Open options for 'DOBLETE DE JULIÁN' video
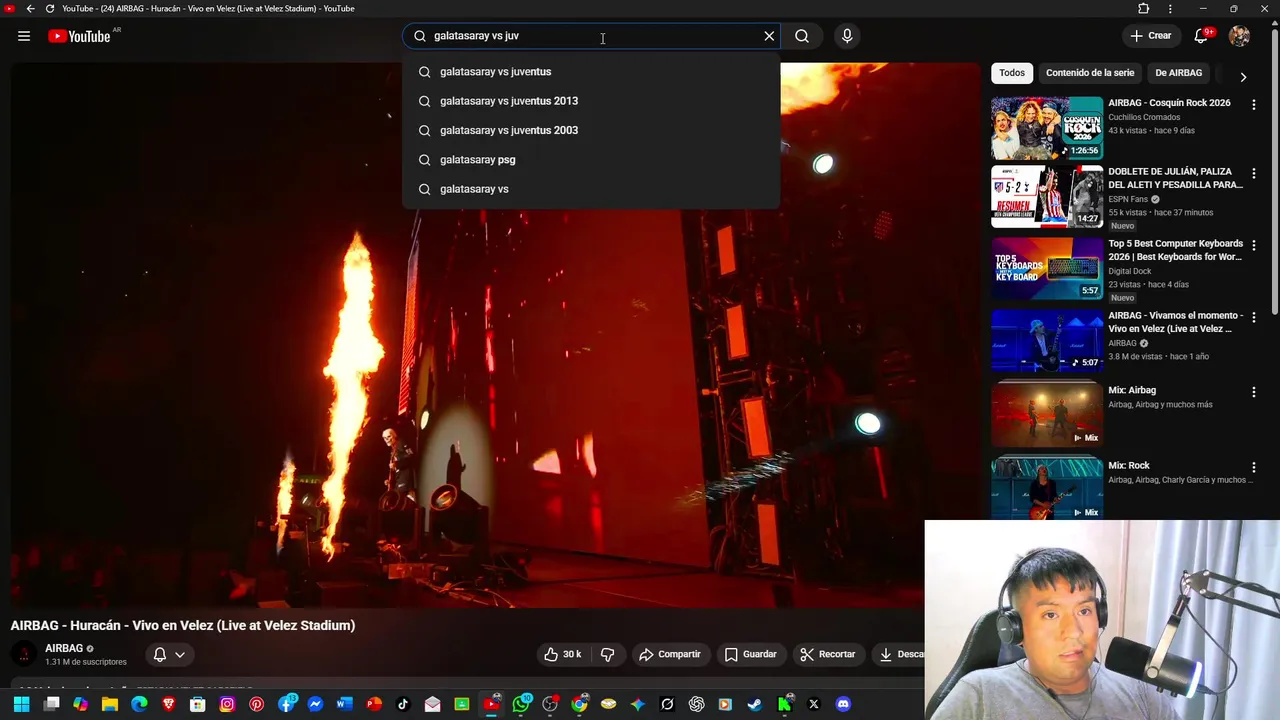The height and width of the screenshot is (720, 1280). [1254, 174]
